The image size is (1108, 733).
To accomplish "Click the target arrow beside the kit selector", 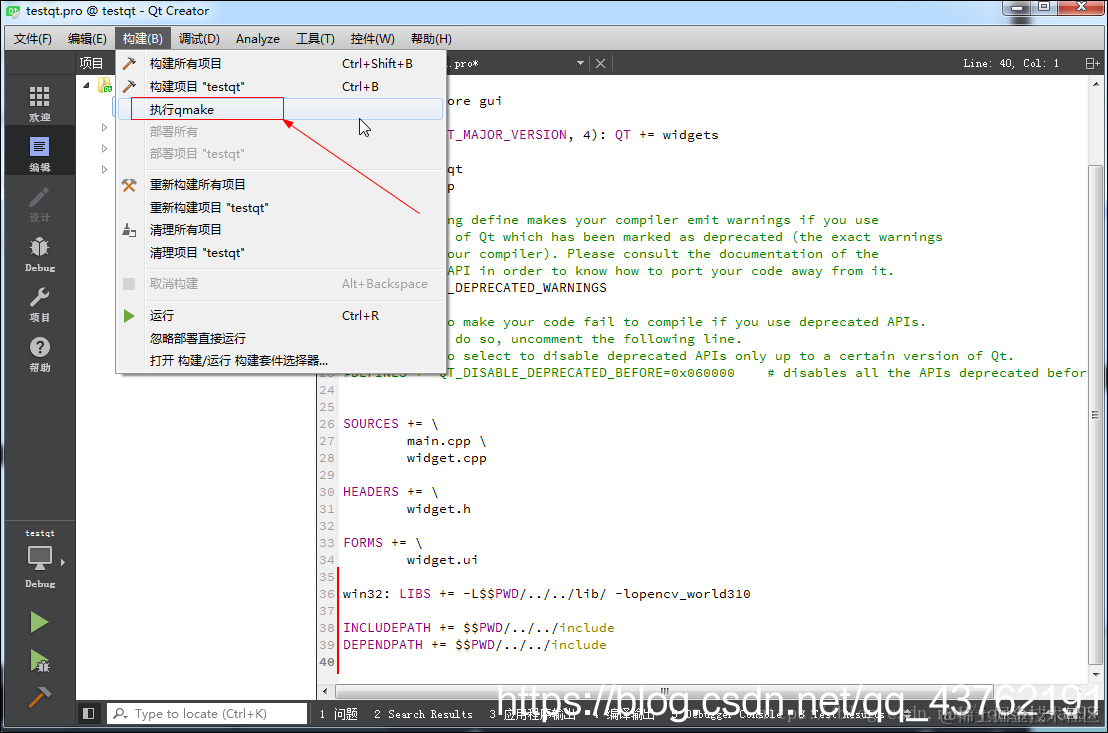I will pos(63,562).
